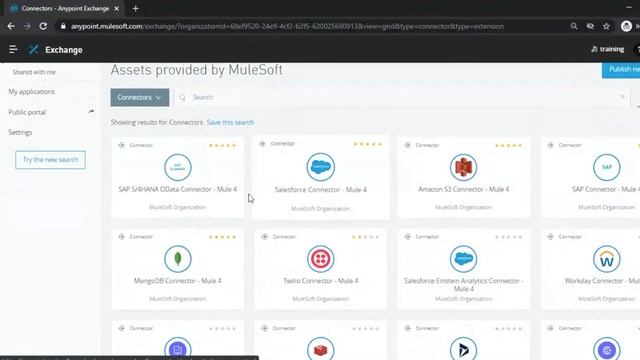Open a new browser tab
640x360 pixels.
click(x=136, y=8)
